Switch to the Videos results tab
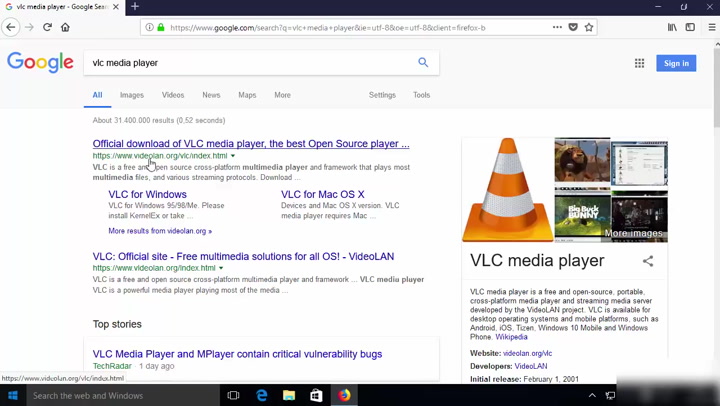 [173, 95]
